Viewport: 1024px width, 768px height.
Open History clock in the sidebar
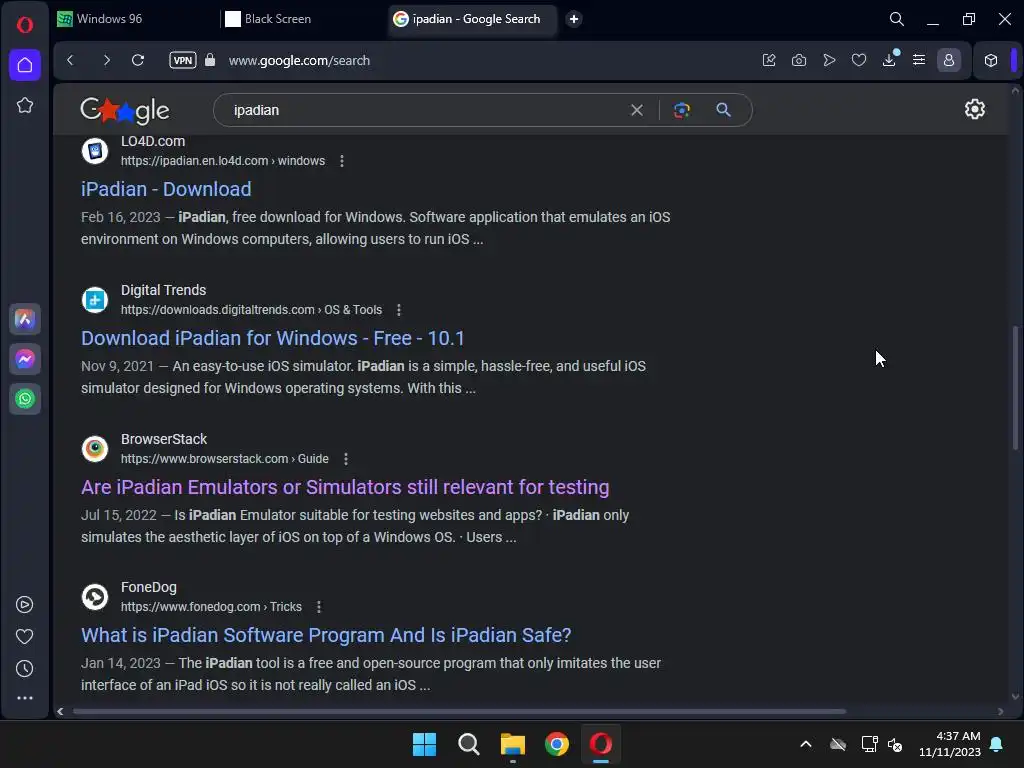(24, 669)
